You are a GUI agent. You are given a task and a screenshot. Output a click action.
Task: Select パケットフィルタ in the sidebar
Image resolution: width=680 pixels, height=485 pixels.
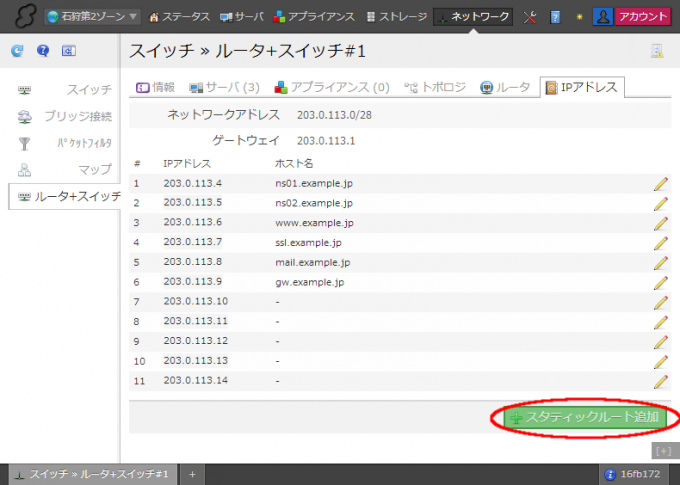tap(67, 143)
